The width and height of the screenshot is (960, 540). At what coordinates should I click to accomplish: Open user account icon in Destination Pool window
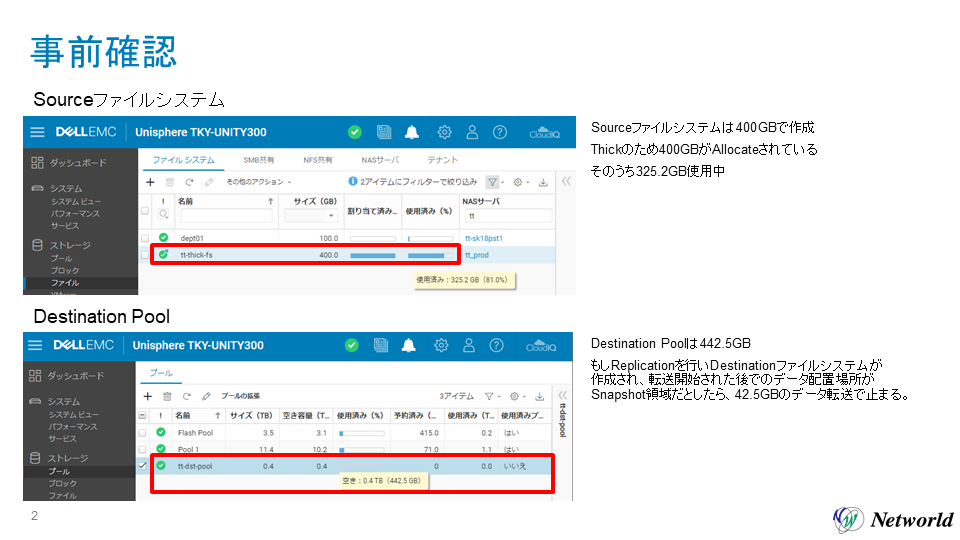click(469, 345)
